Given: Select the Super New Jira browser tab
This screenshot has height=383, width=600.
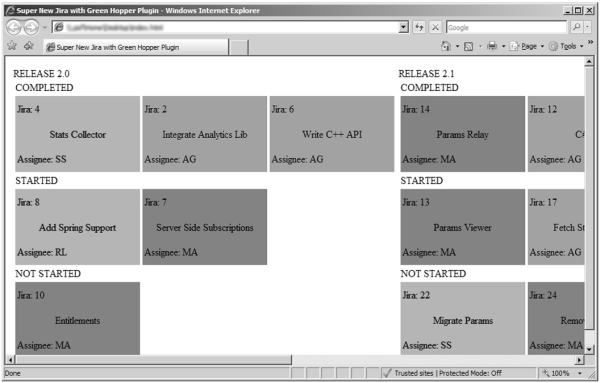Looking at the screenshot, I should coord(136,47).
